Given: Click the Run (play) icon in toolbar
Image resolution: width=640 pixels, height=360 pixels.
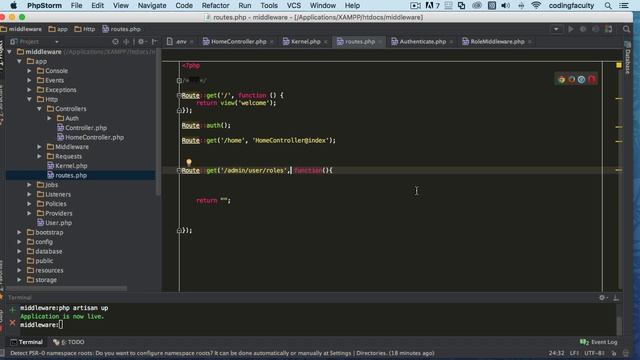Looking at the screenshot, I should pyautogui.click(x=571, y=29).
